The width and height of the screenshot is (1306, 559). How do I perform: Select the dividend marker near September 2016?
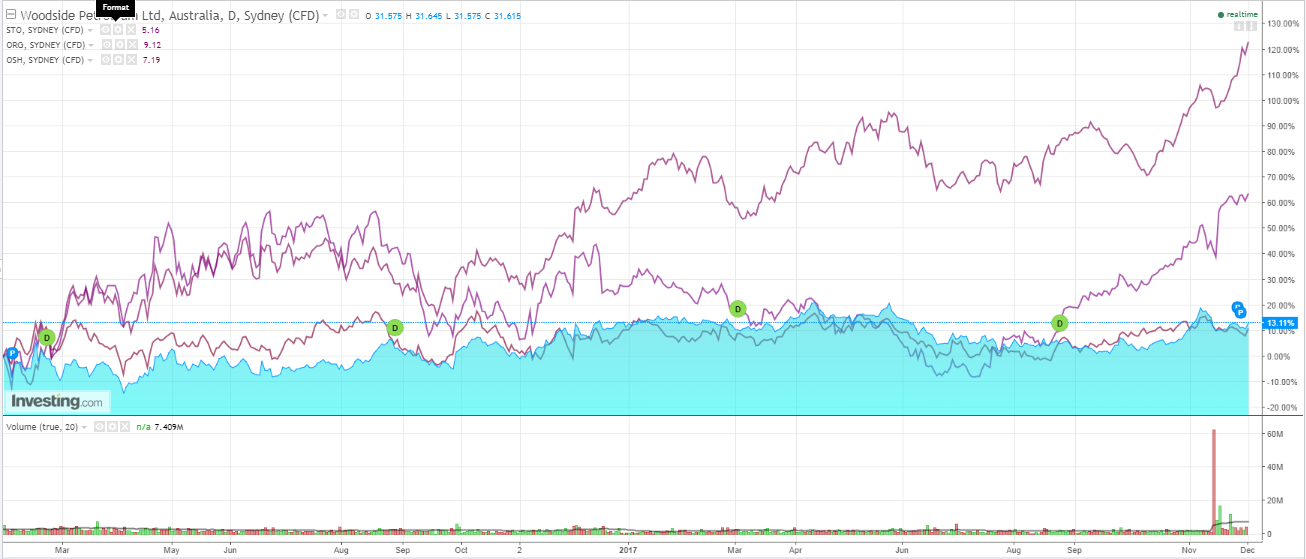(x=395, y=327)
